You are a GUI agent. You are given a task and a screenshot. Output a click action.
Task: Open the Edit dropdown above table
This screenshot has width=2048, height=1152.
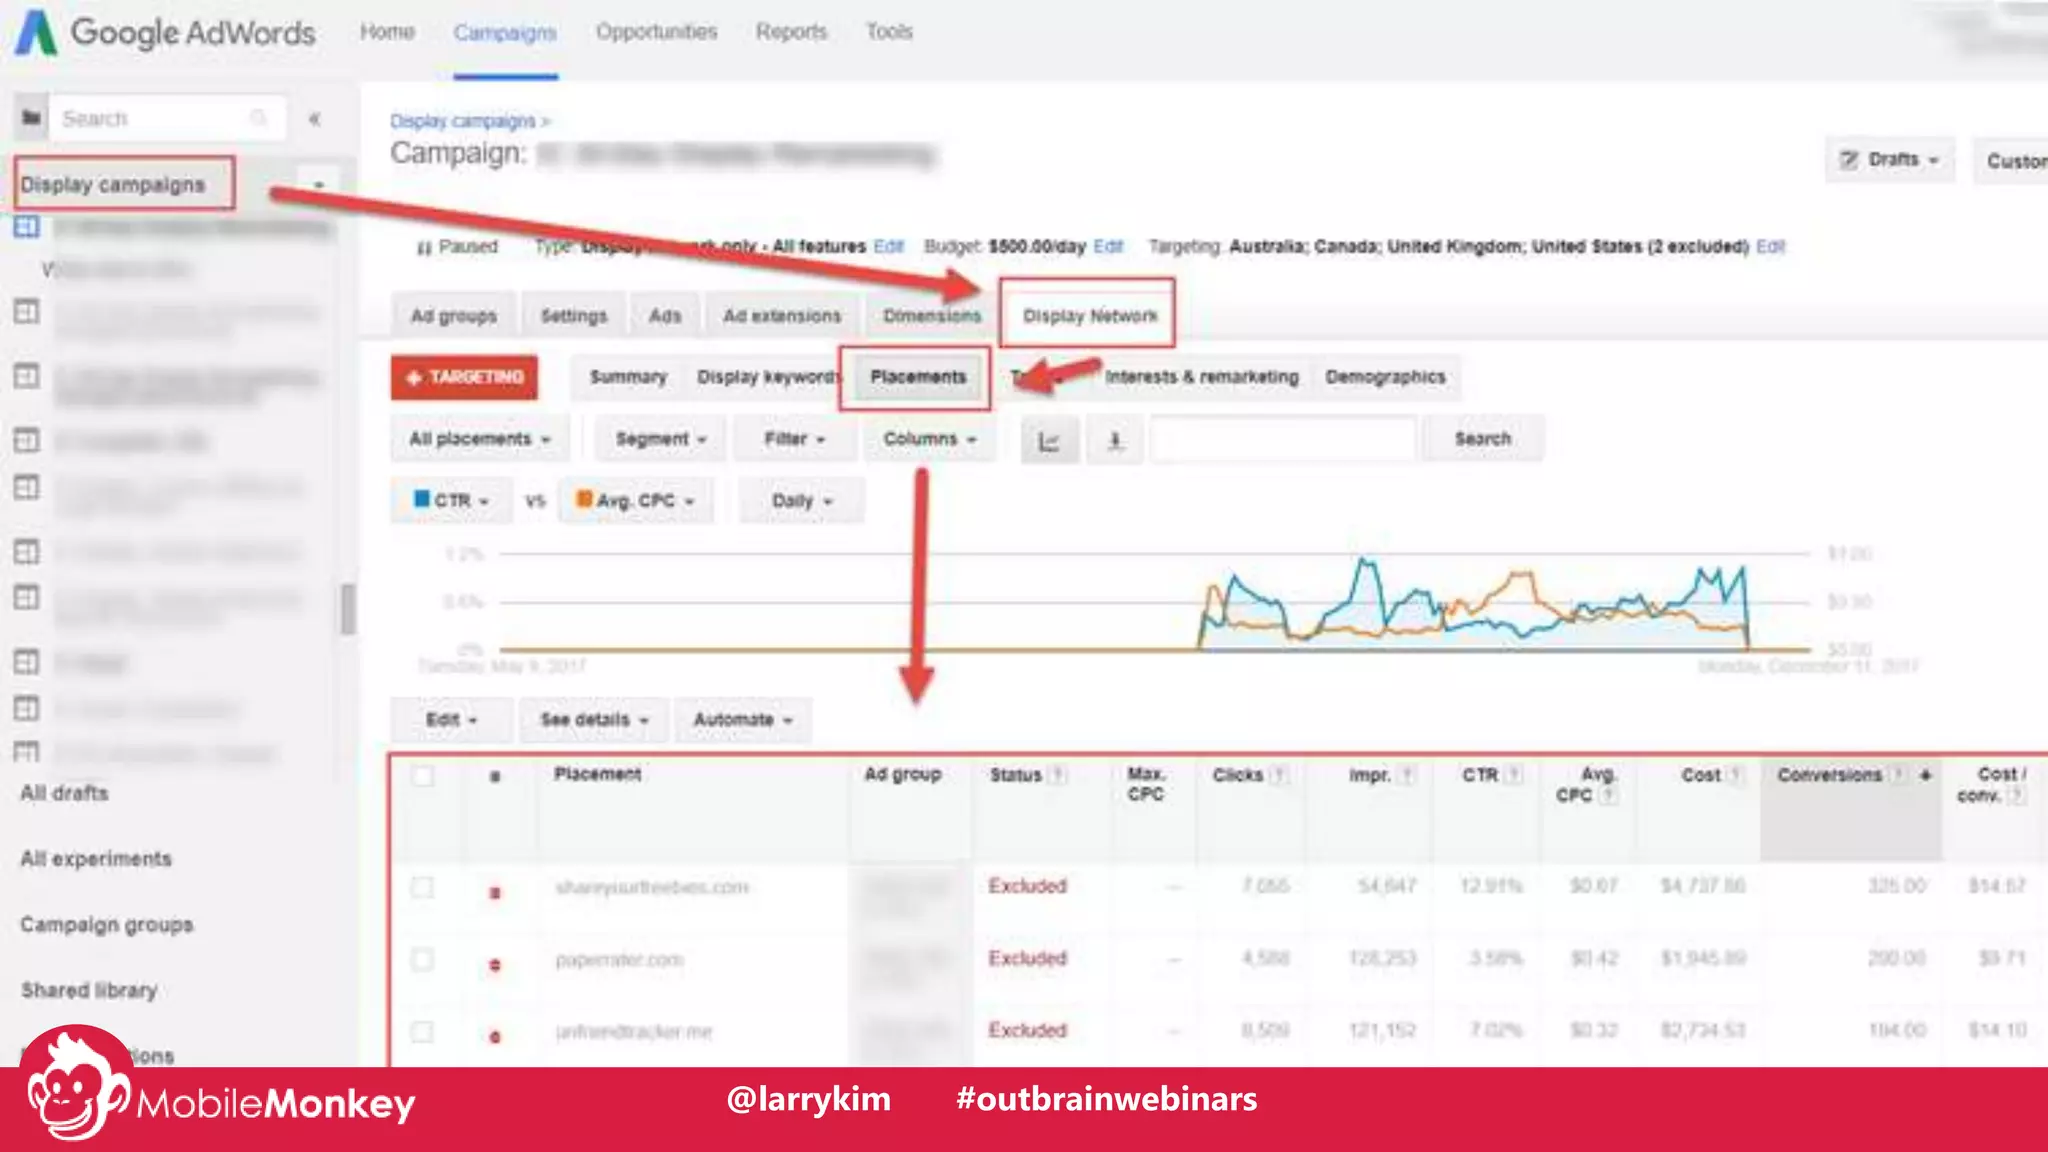(x=451, y=720)
